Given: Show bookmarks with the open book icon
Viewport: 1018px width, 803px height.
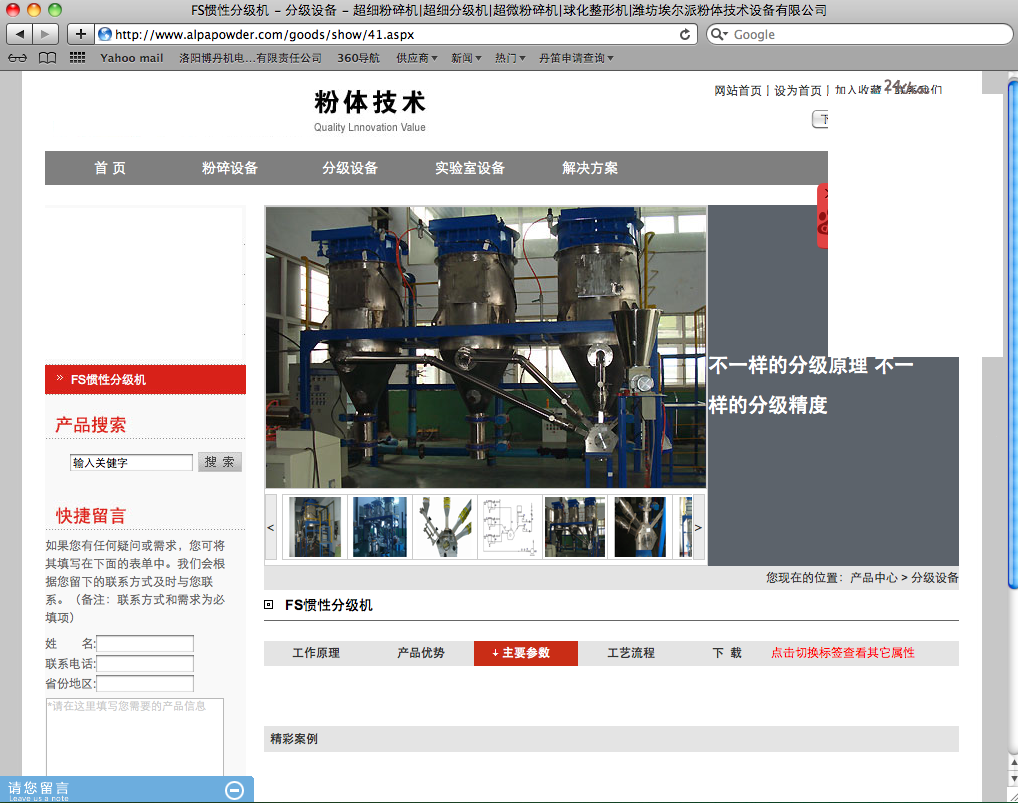Looking at the screenshot, I should pos(47,58).
